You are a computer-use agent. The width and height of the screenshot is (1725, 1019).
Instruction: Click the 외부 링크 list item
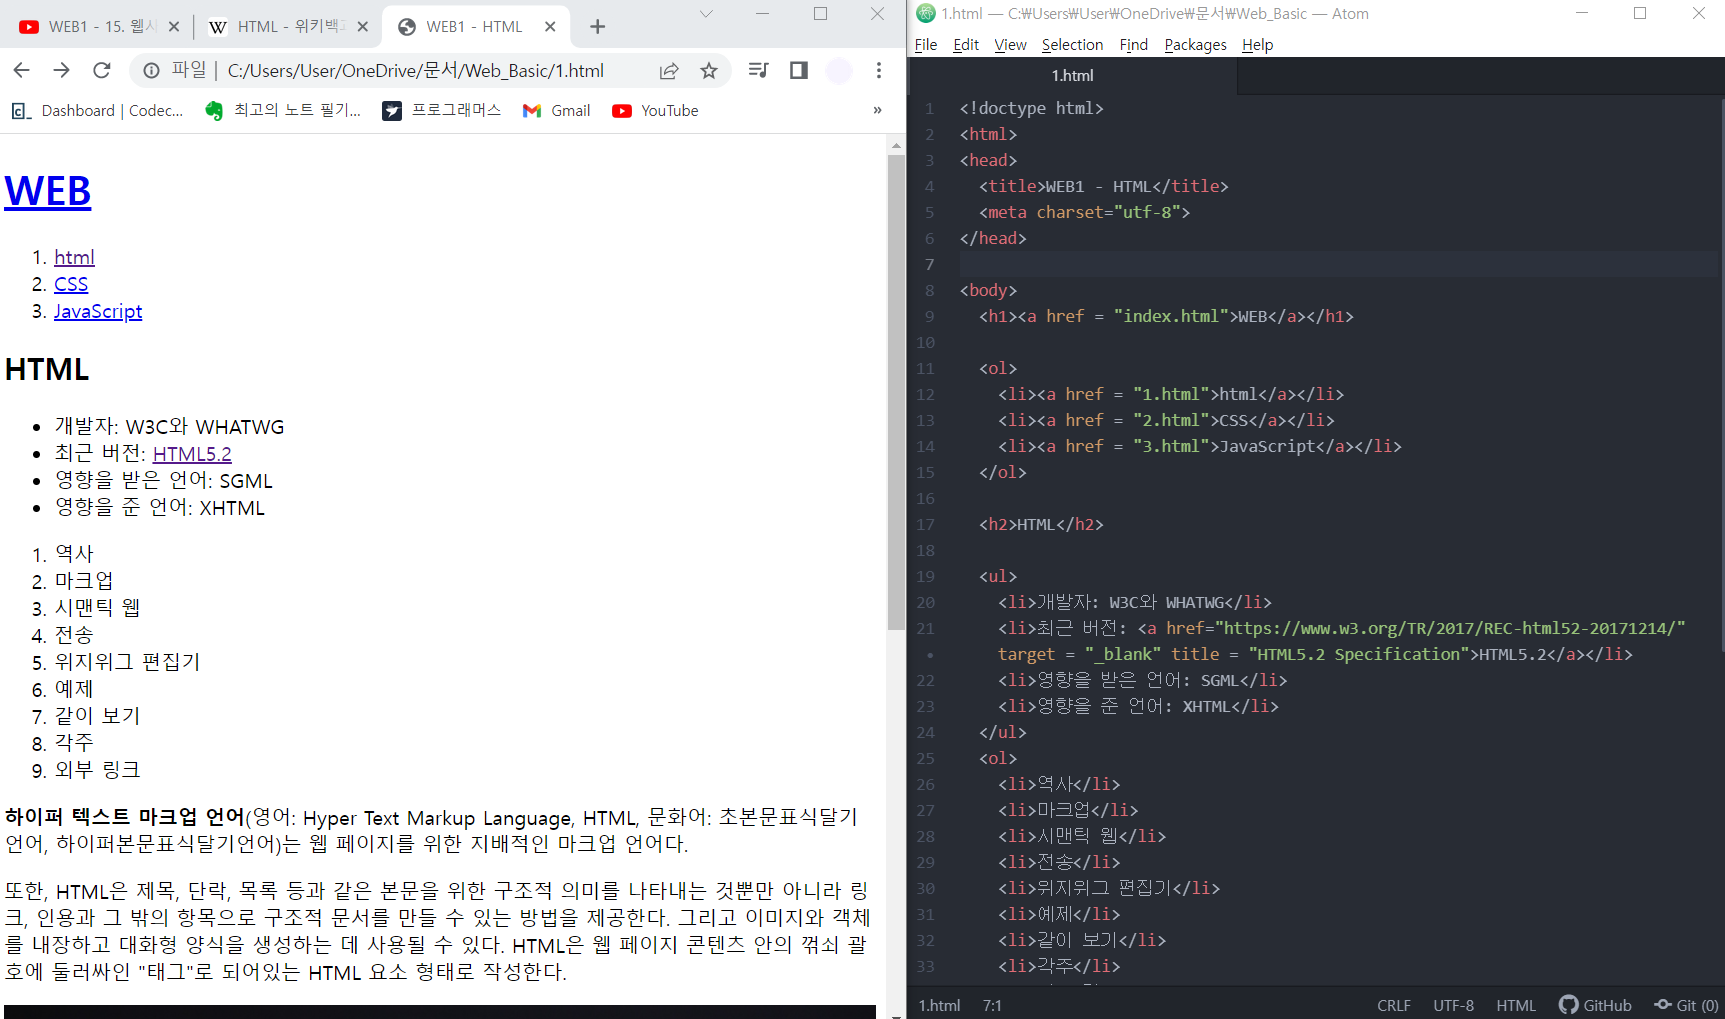[97, 769]
